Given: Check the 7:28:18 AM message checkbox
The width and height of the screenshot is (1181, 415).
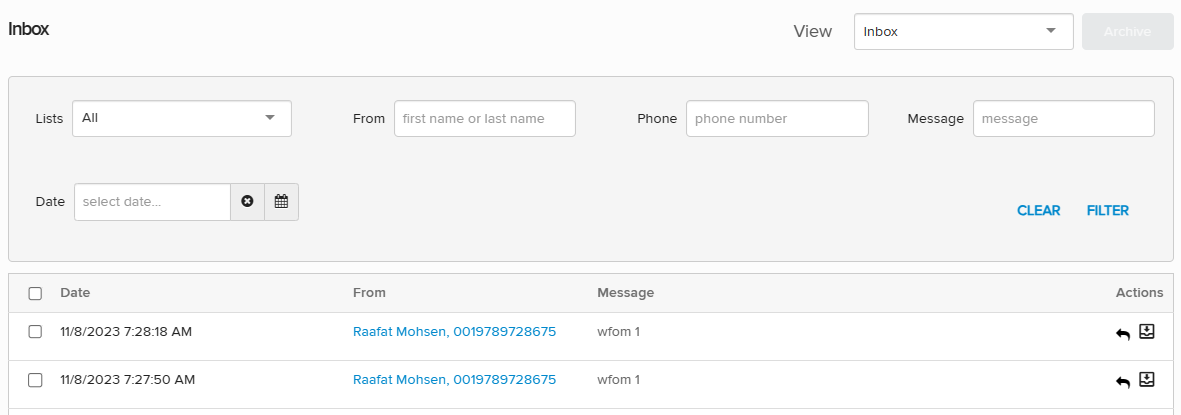Looking at the screenshot, I should click(35, 332).
